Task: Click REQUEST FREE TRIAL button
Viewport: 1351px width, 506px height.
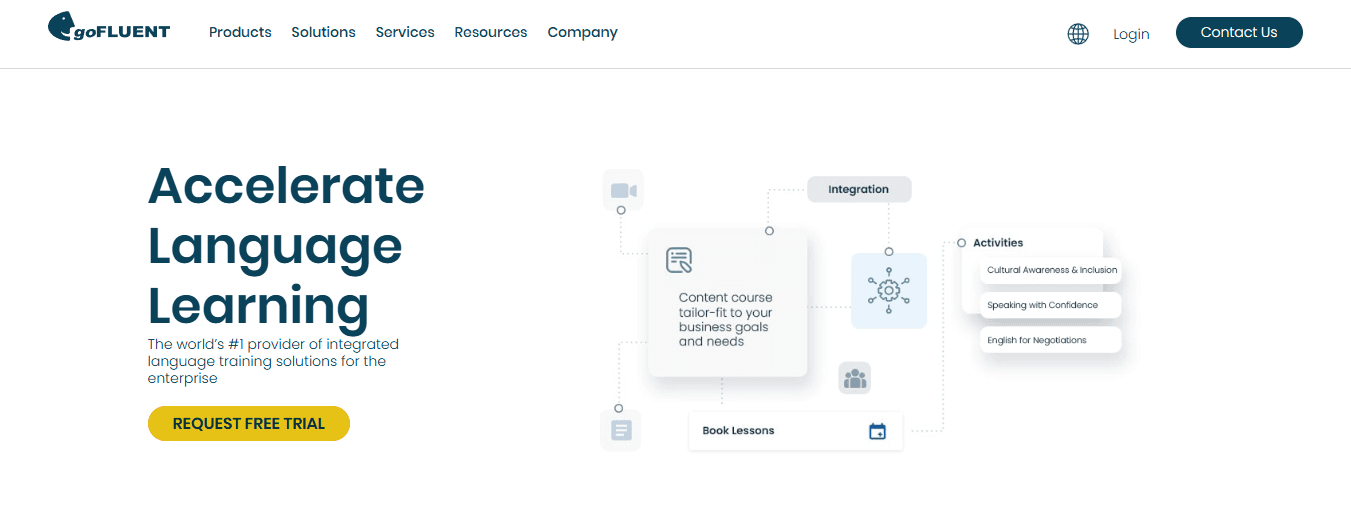Action: (249, 424)
